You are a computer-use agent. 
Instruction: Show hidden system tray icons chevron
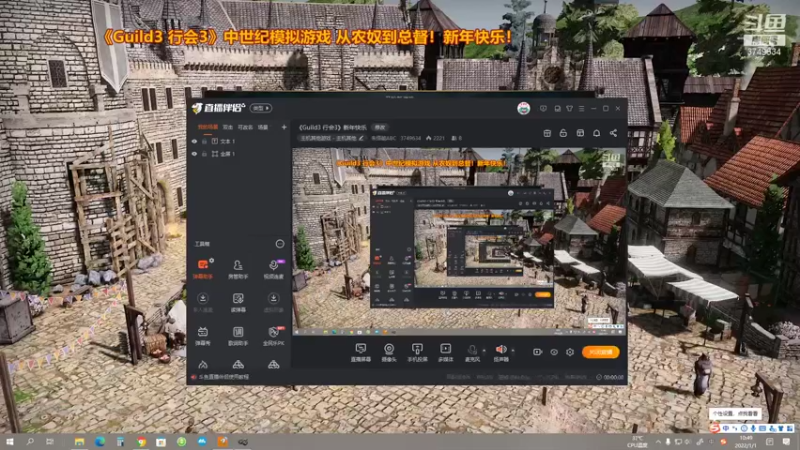click(x=658, y=441)
